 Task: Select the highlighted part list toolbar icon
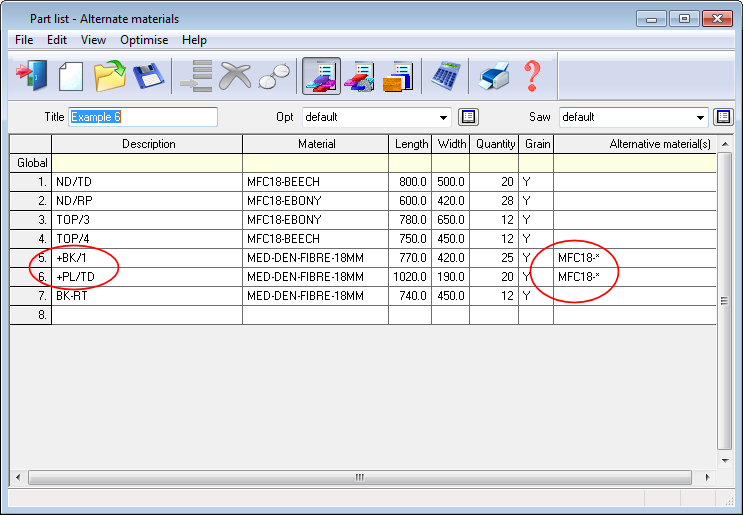[321, 76]
